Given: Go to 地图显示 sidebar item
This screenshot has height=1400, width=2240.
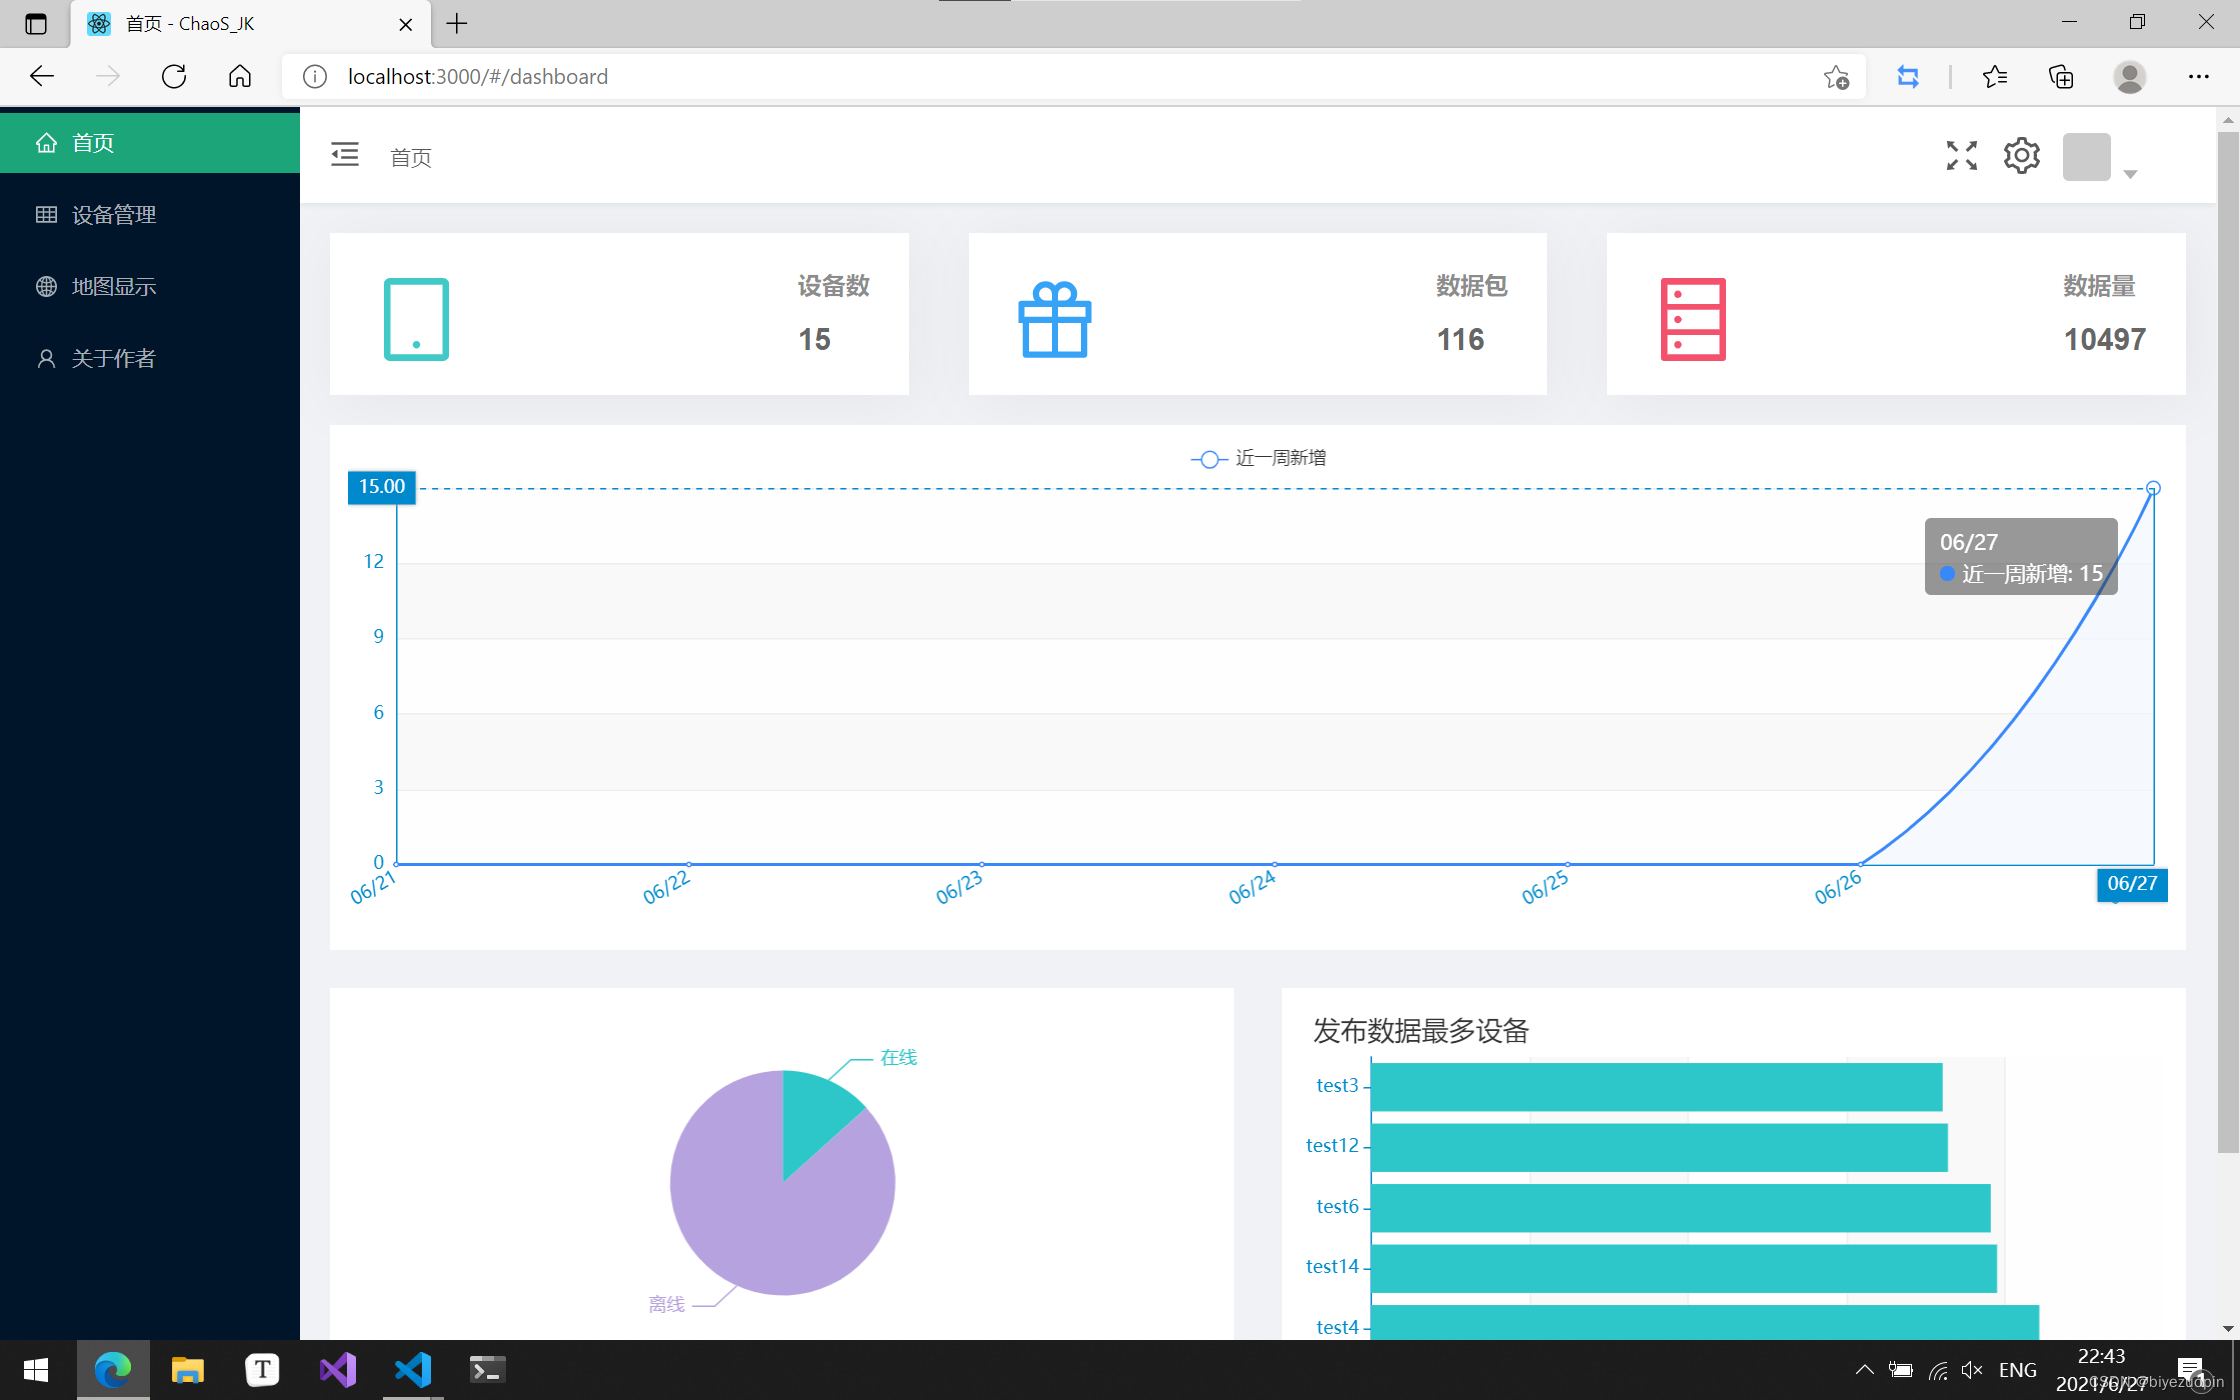Looking at the screenshot, I should click(114, 287).
